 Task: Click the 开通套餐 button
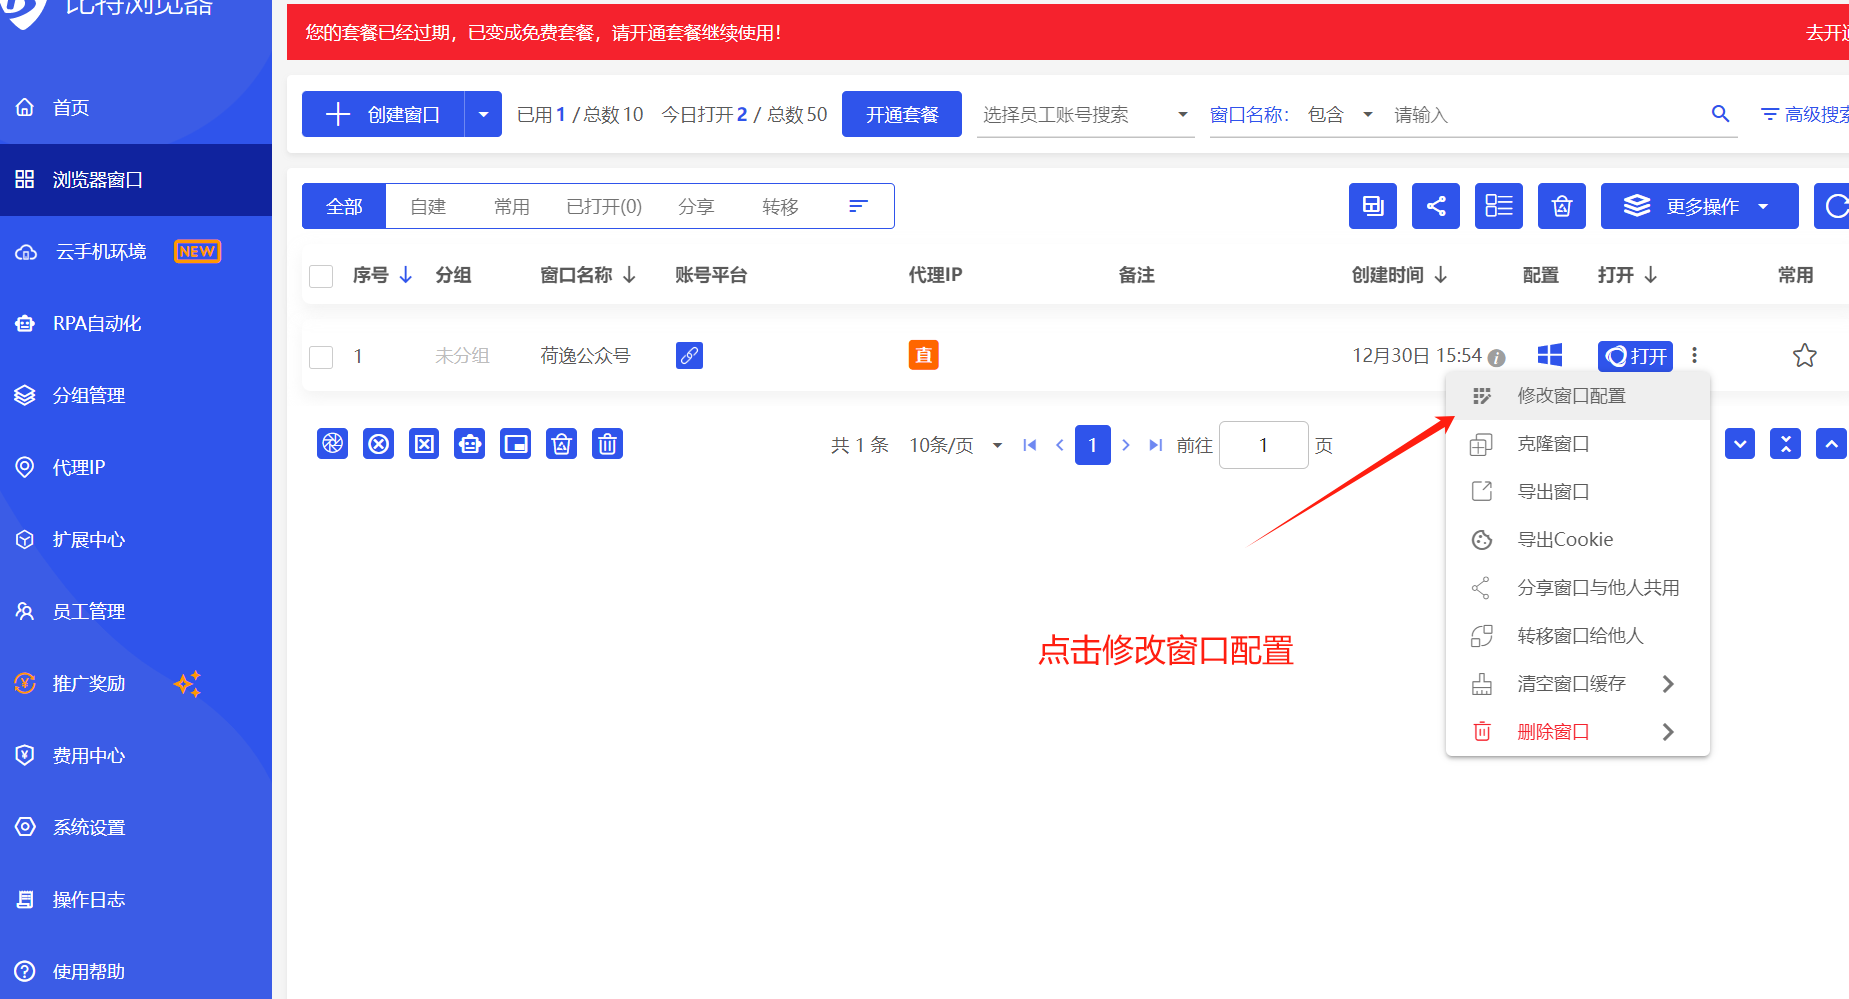click(901, 114)
